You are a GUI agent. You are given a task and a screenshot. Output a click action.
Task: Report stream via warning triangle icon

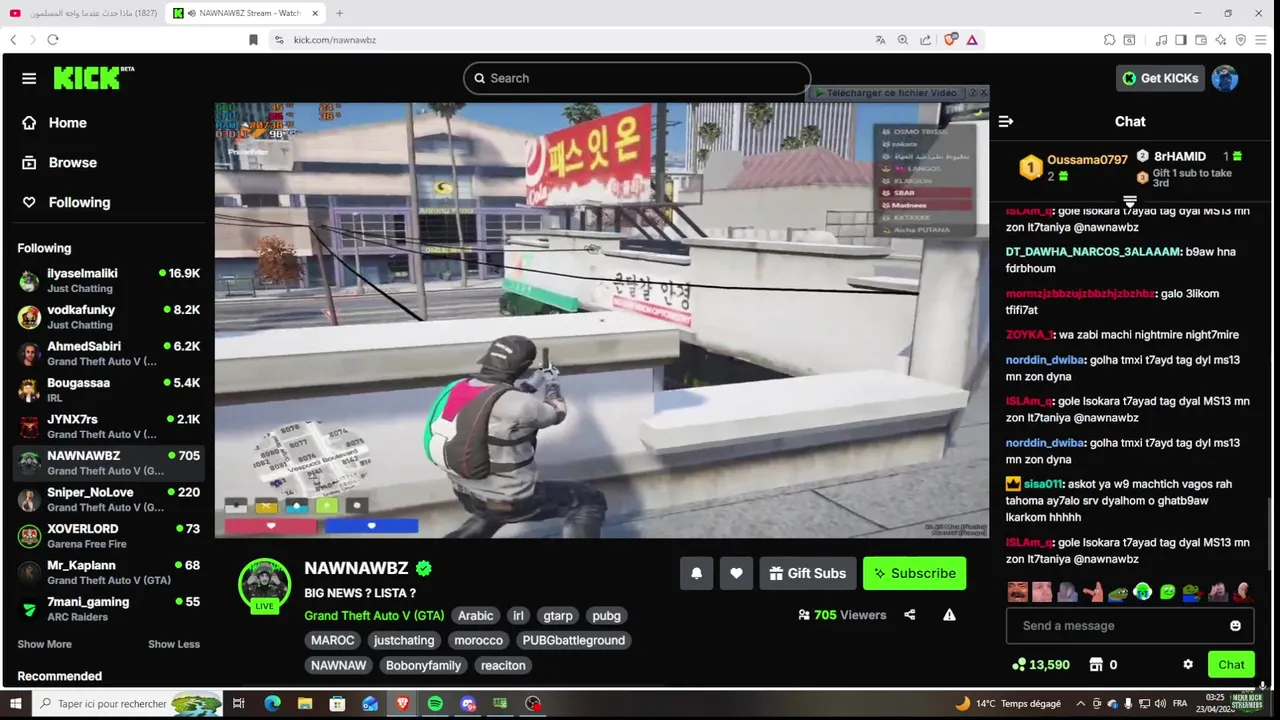coord(949,615)
